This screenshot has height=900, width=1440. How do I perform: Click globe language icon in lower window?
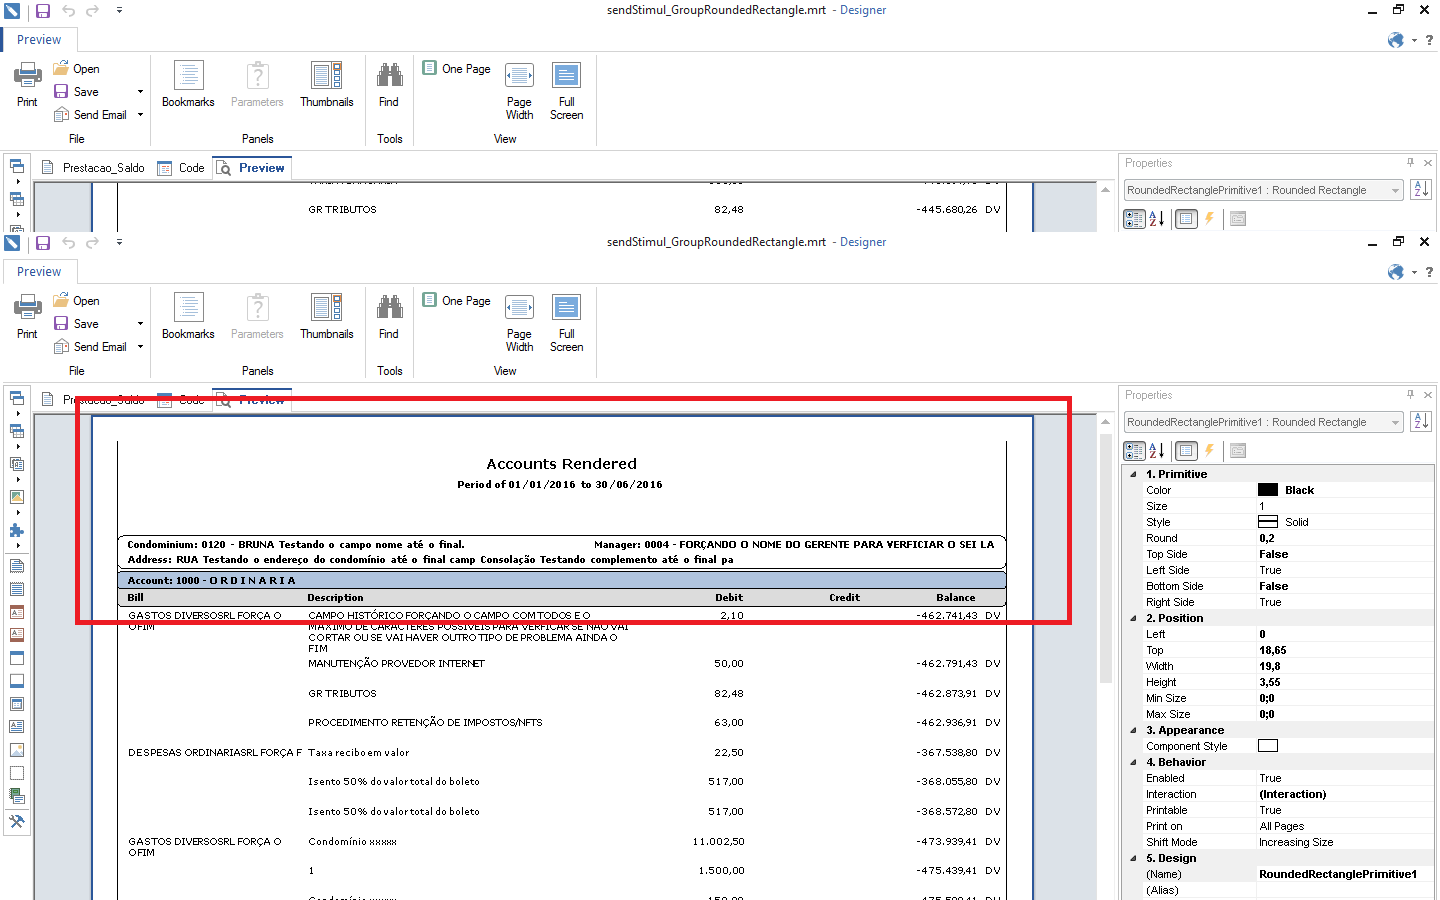1396,272
